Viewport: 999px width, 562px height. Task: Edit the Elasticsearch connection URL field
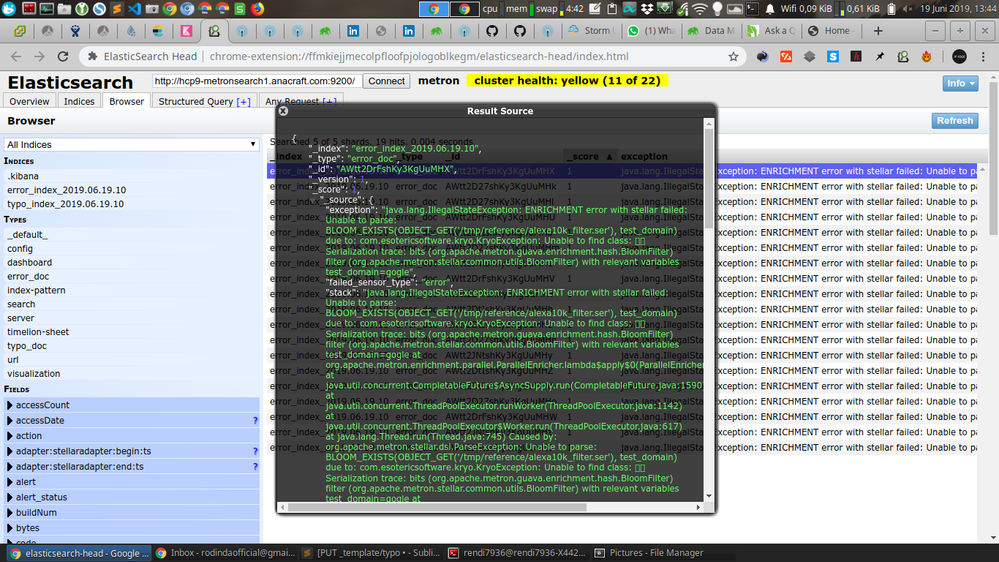click(255, 81)
